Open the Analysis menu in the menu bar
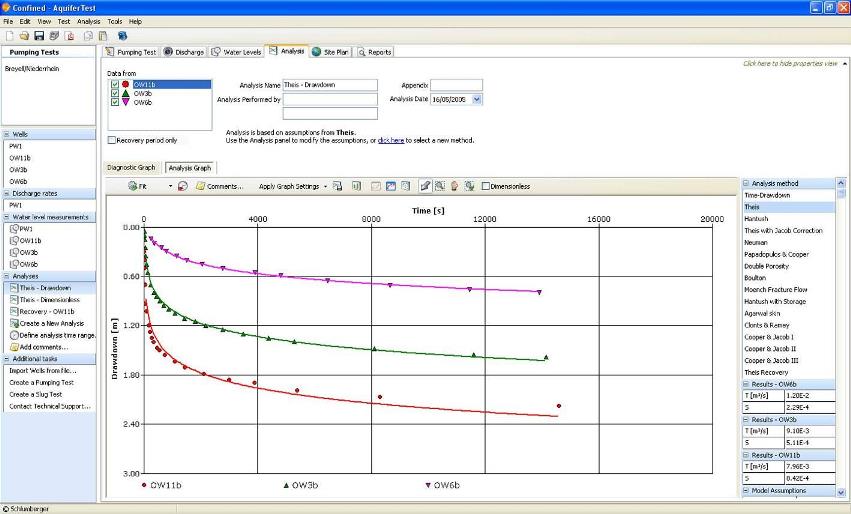Image resolution: width=851 pixels, height=514 pixels. point(88,22)
